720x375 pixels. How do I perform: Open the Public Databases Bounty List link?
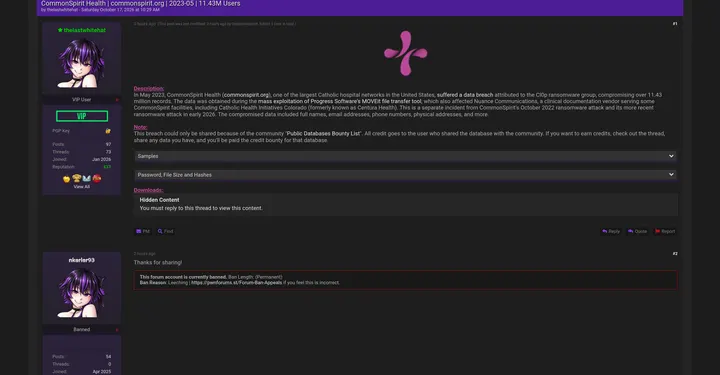point(324,134)
